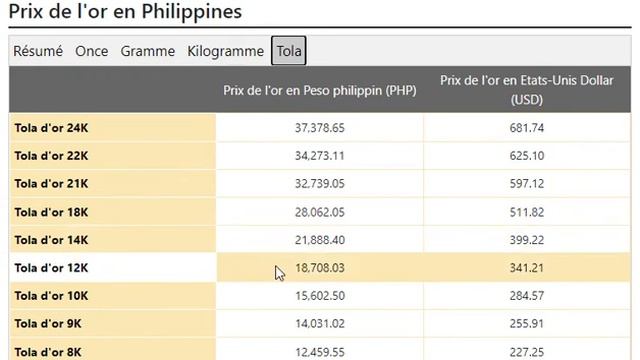Select the 'Tola d'or 21K' row label
Viewport: 640px width, 360px height.
coord(51,184)
